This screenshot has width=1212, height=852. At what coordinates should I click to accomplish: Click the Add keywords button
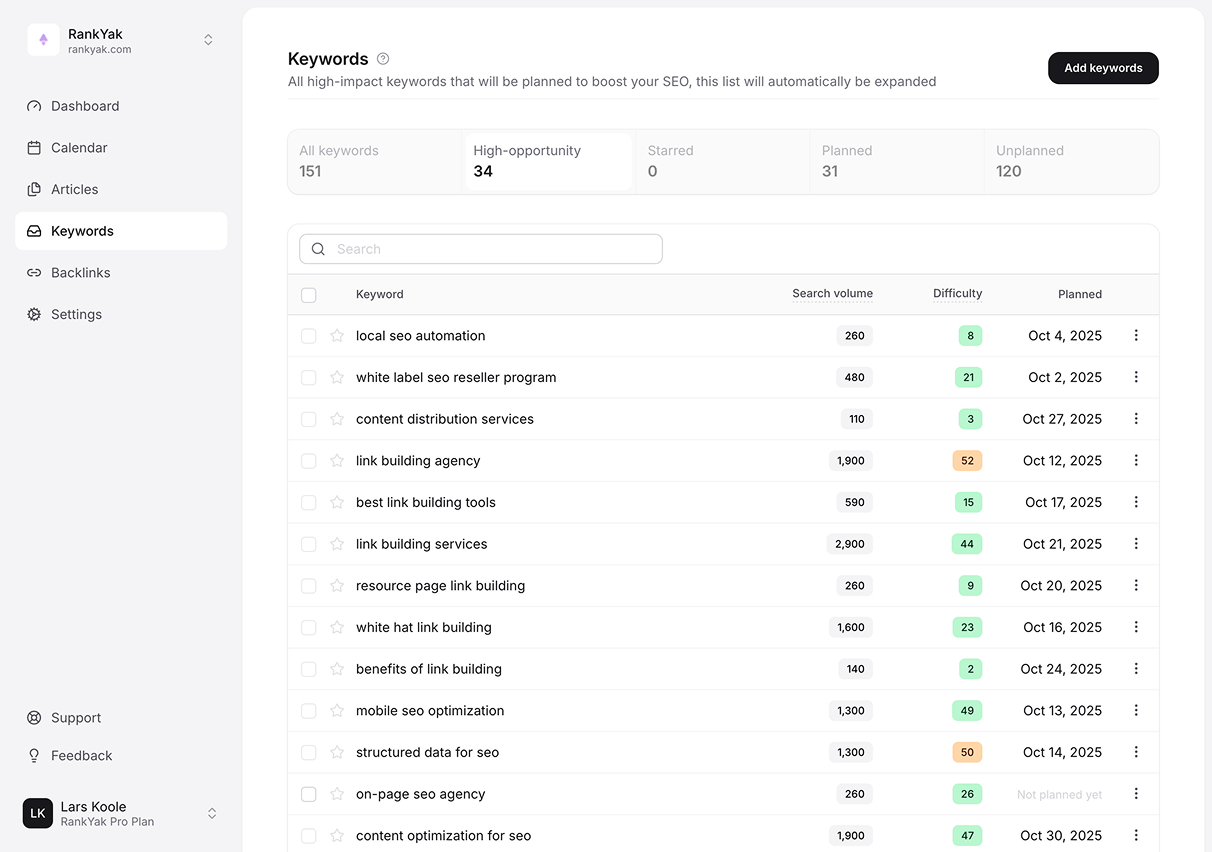tap(1103, 68)
